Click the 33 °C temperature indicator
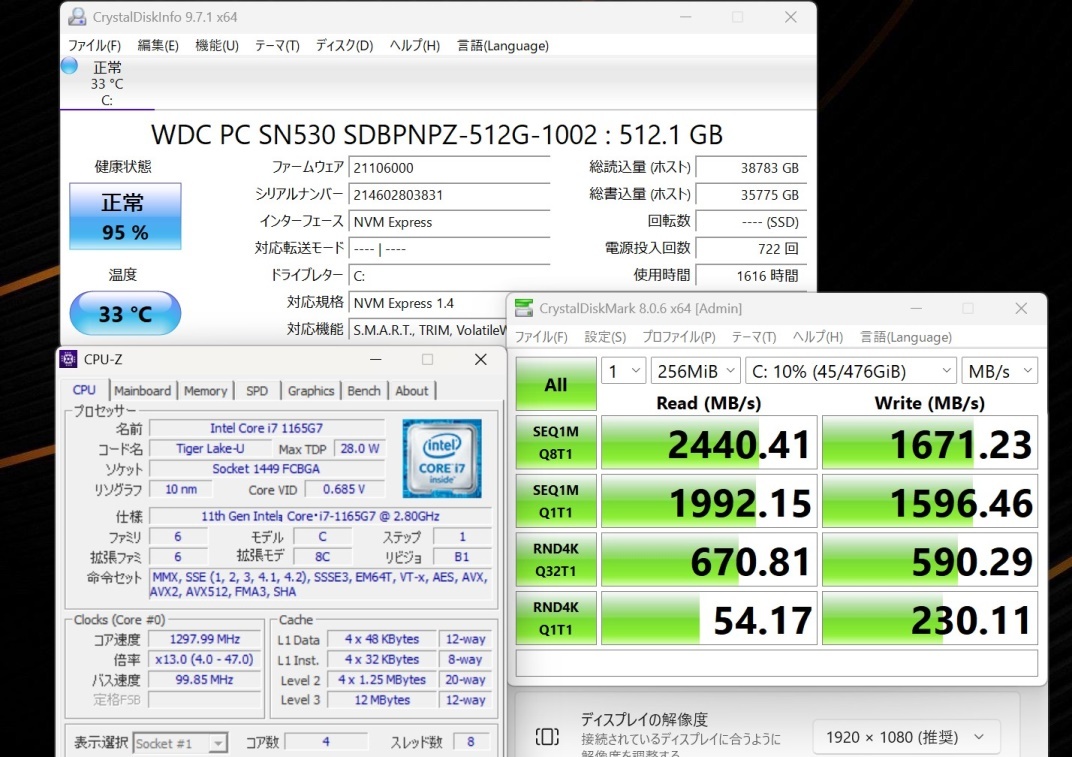This screenshot has width=1072, height=757. (125, 313)
